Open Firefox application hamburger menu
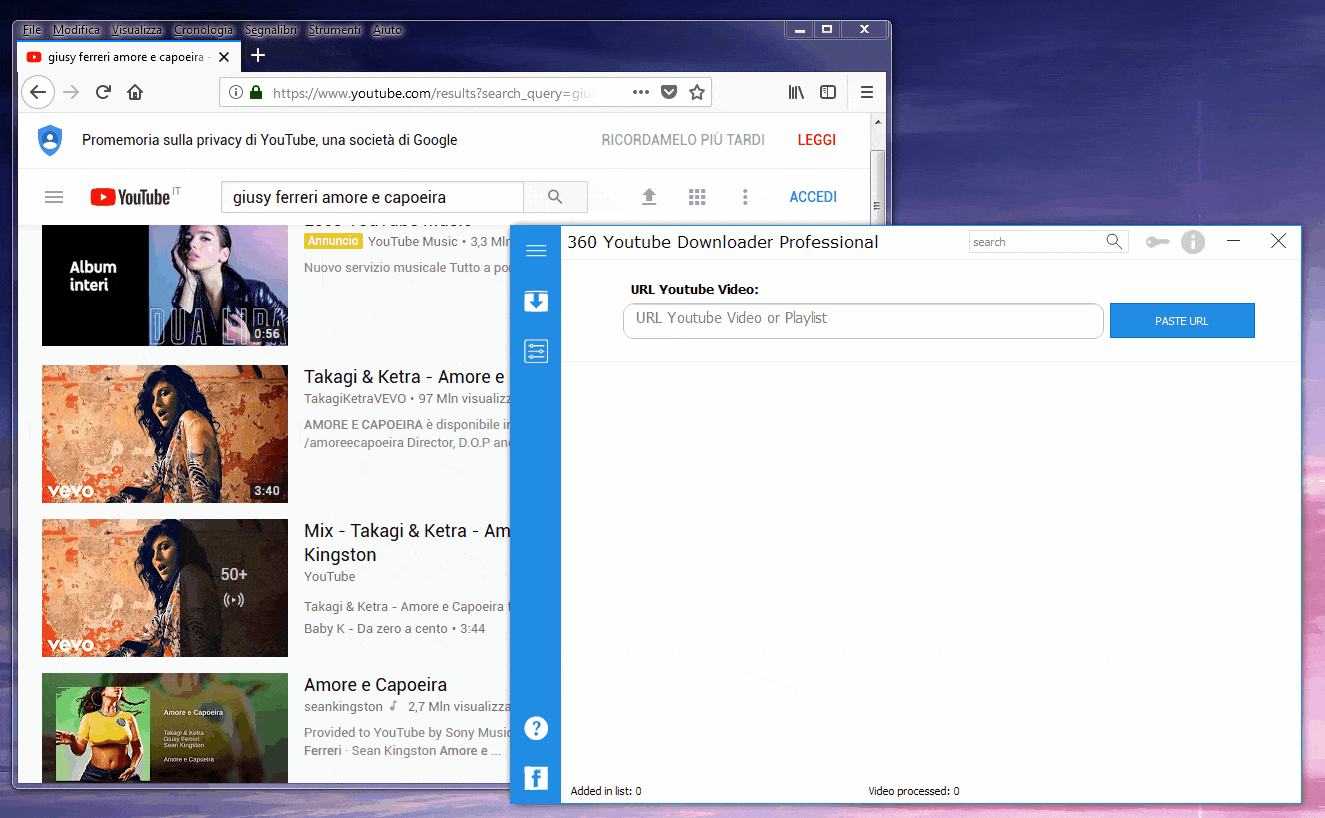The height and width of the screenshot is (818, 1325). [867, 92]
